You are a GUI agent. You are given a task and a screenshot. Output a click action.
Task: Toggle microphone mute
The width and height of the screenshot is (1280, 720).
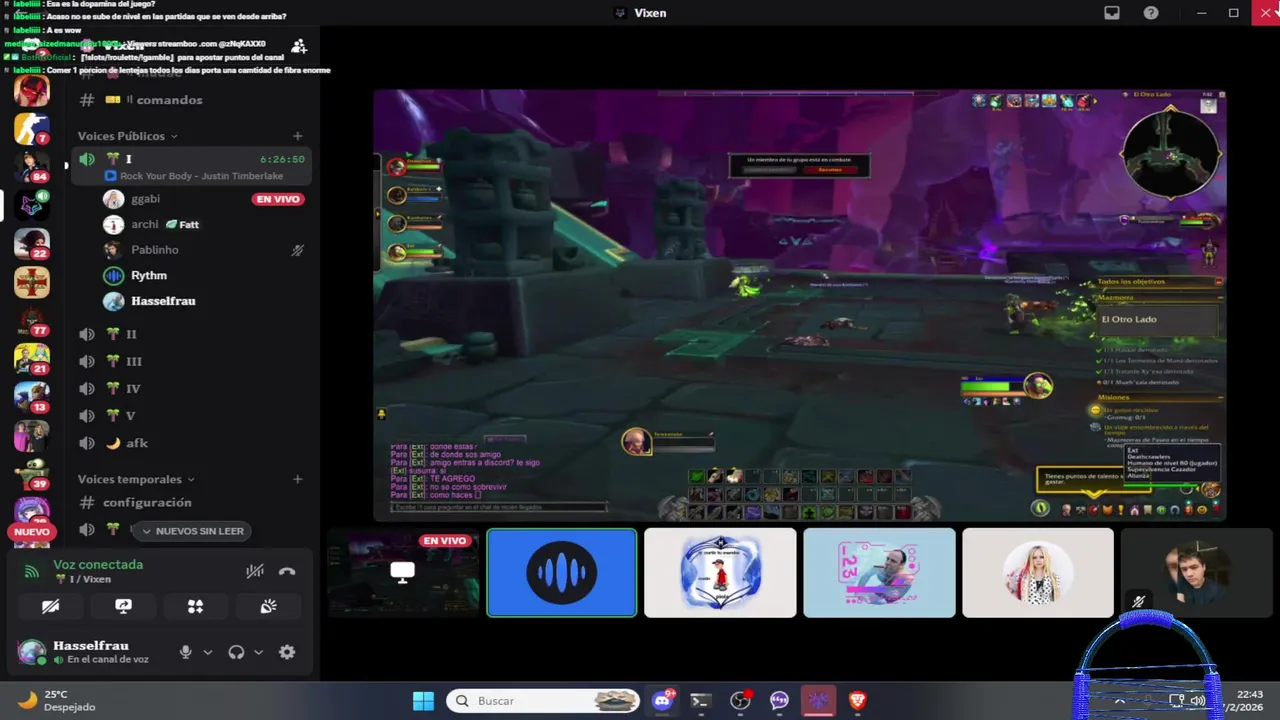[x=185, y=652]
